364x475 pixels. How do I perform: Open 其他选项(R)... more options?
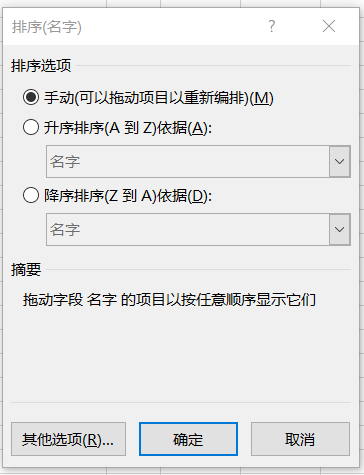(x=68, y=439)
